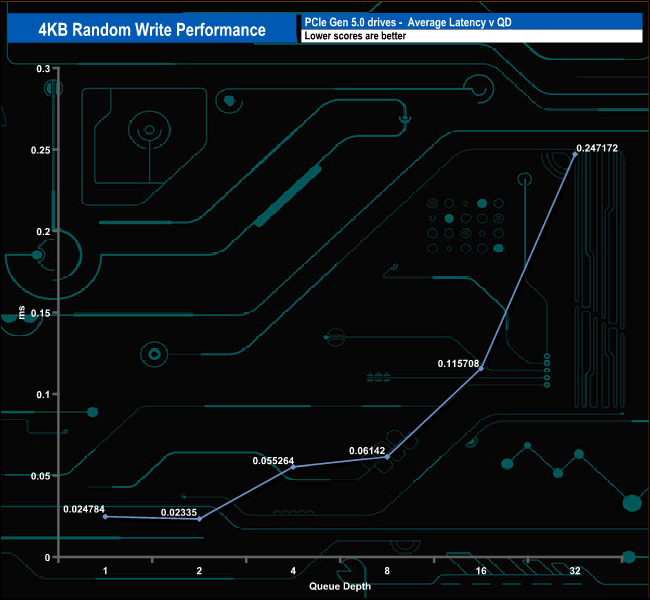Click the data point at queue depth 1
Viewport: 650px width, 600px height.
pos(105,517)
